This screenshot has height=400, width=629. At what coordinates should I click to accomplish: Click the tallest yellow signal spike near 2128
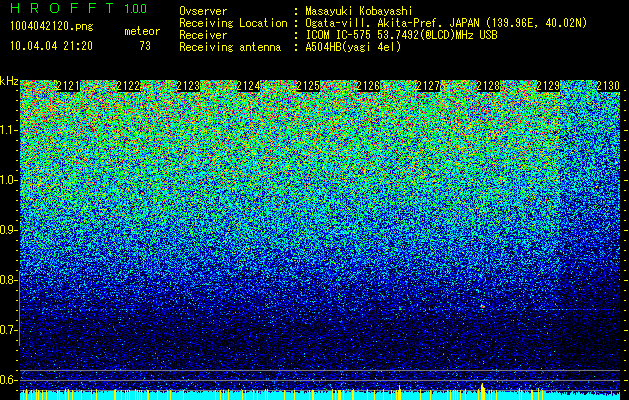click(483, 391)
